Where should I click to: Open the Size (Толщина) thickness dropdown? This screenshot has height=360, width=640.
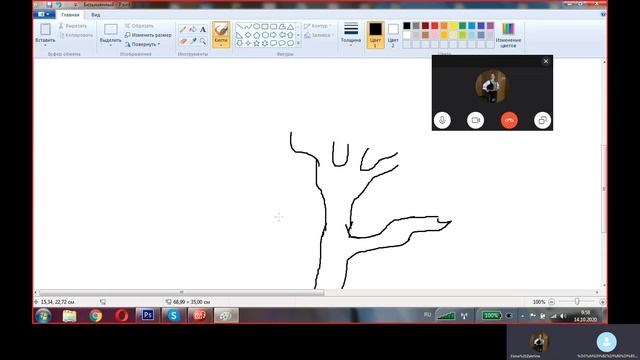tap(351, 34)
